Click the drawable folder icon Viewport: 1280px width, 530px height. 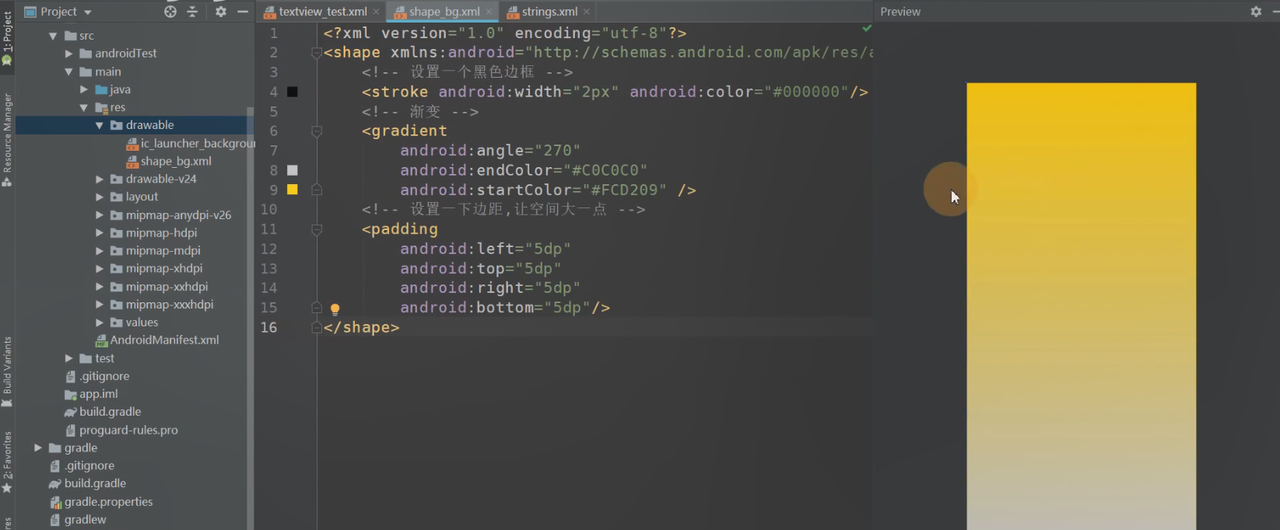(x=116, y=125)
